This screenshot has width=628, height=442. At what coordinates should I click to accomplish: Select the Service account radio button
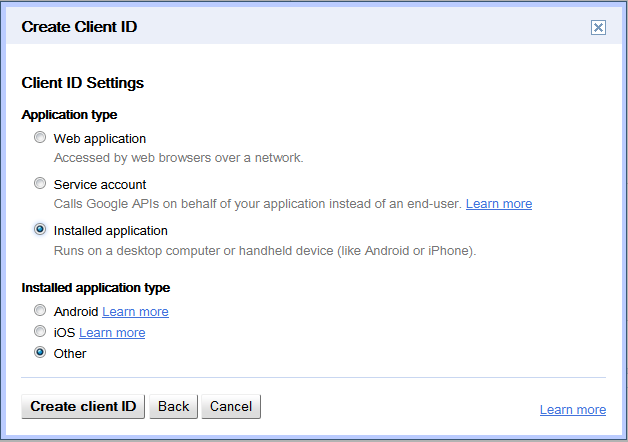click(x=40, y=183)
